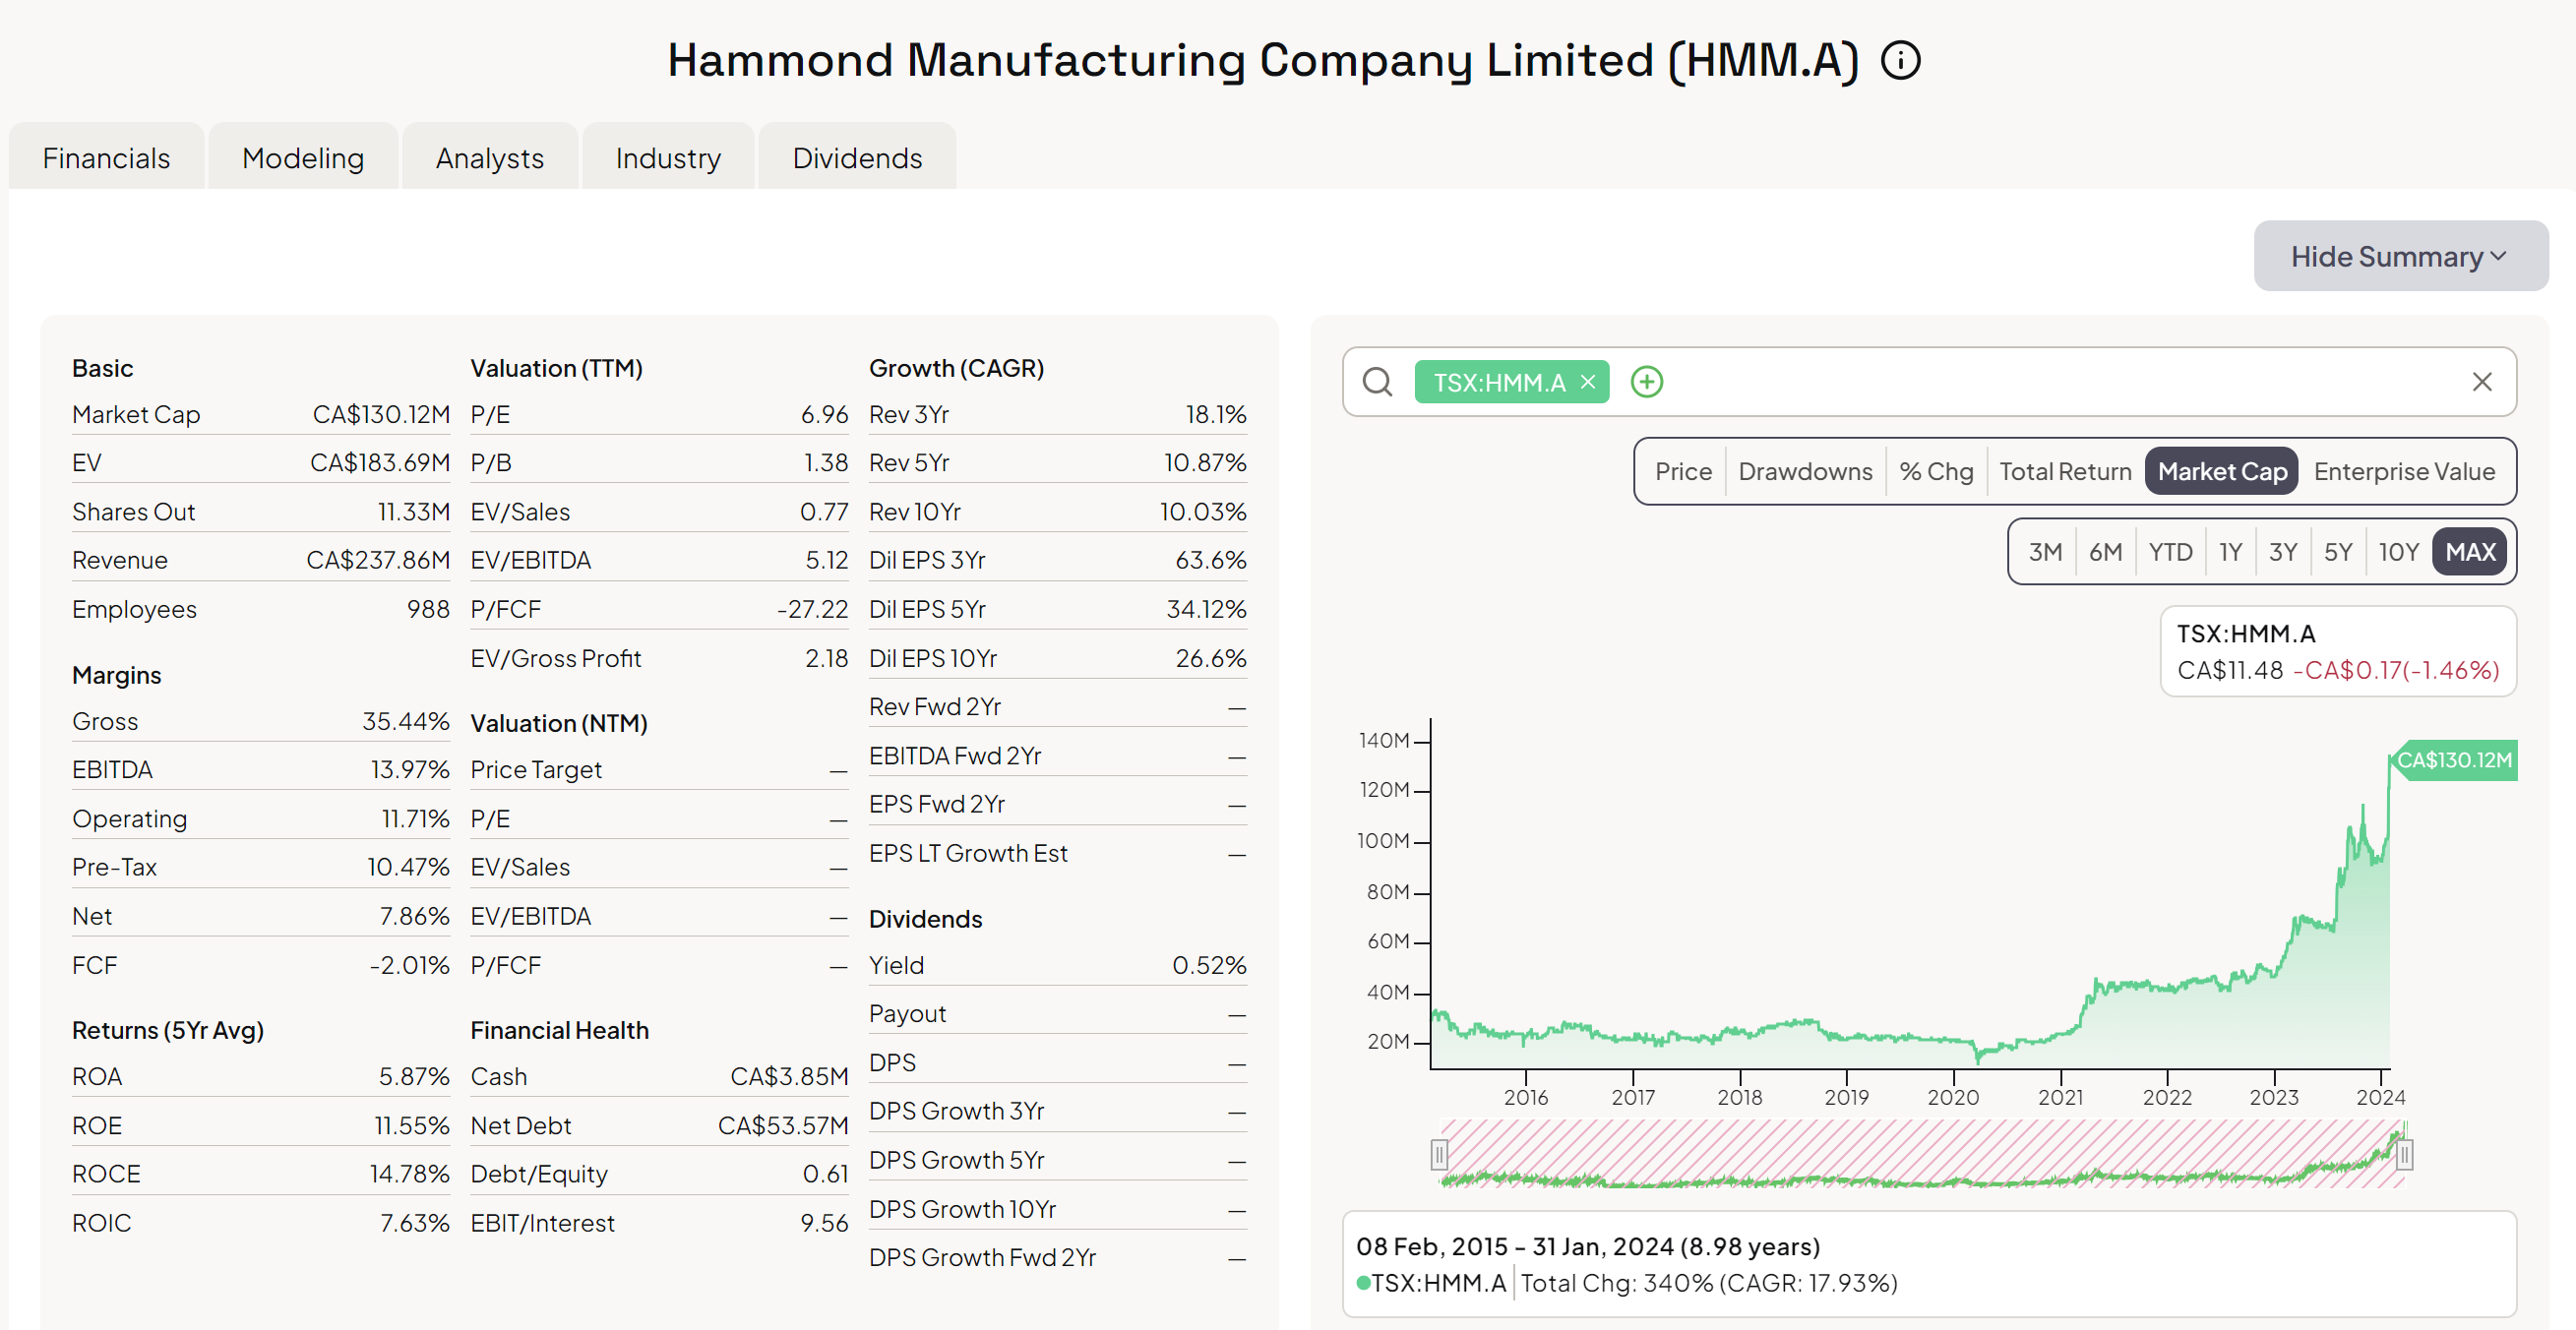
Task: Clear the ticker search box with X
Action: point(2481,382)
